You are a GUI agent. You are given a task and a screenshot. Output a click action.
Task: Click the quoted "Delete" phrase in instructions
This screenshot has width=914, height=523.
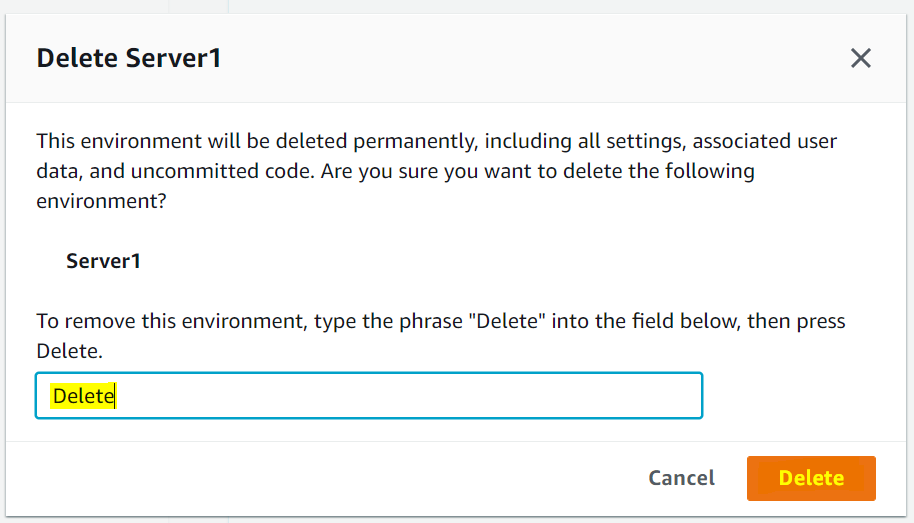[497, 322]
